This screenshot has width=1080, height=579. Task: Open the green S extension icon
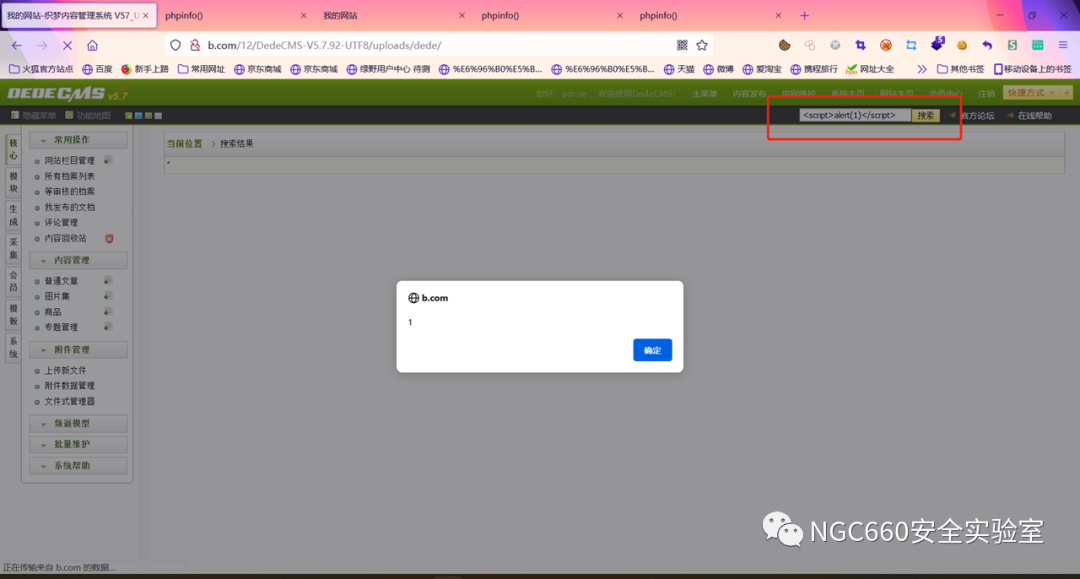tap(1012, 45)
